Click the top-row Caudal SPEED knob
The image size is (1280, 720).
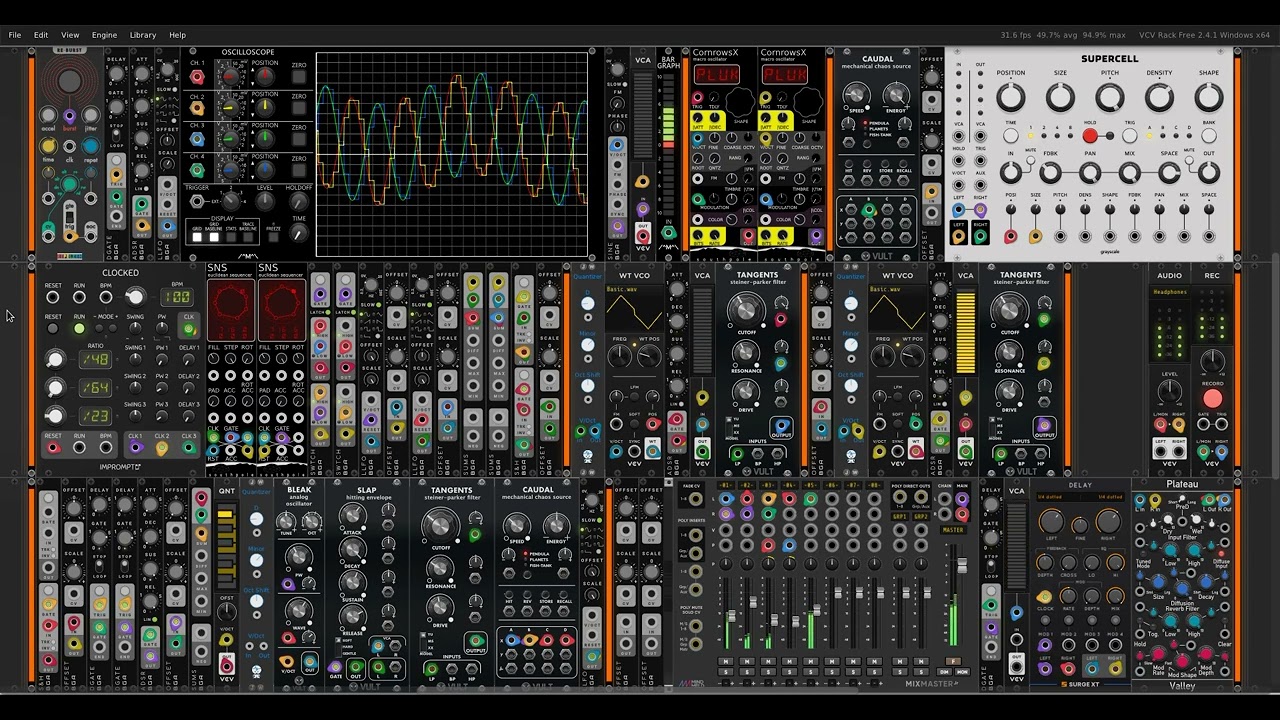856,96
